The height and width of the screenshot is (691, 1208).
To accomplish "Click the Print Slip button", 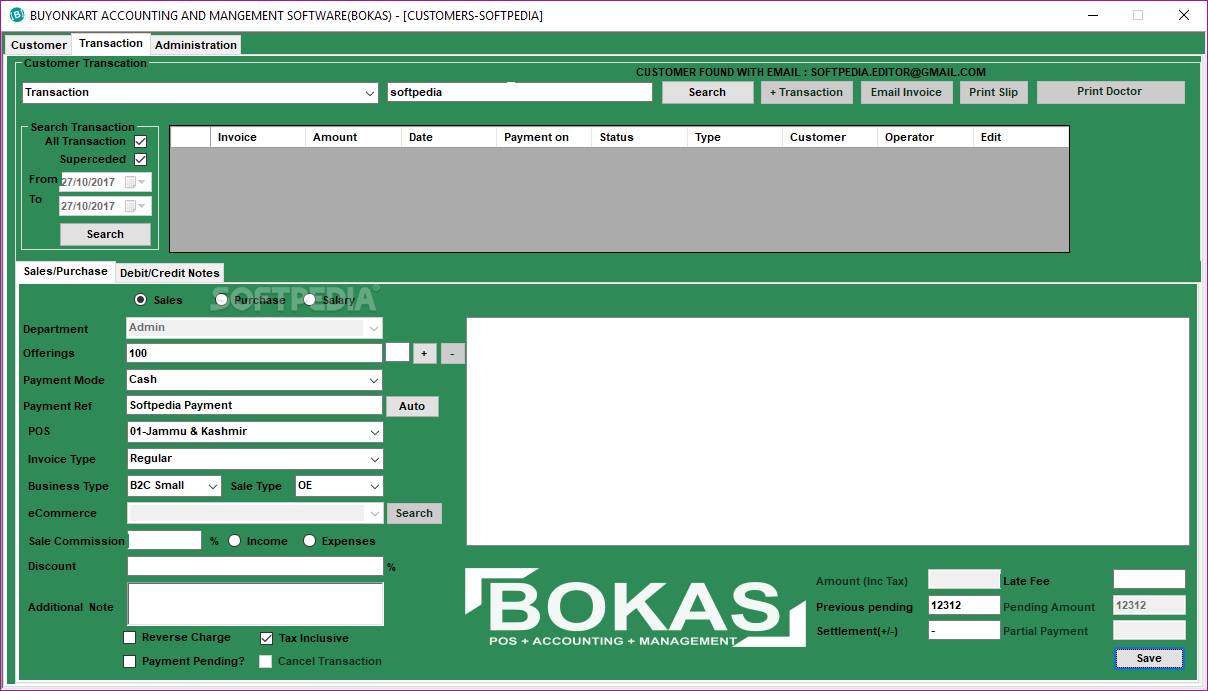I will [x=993, y=92].
